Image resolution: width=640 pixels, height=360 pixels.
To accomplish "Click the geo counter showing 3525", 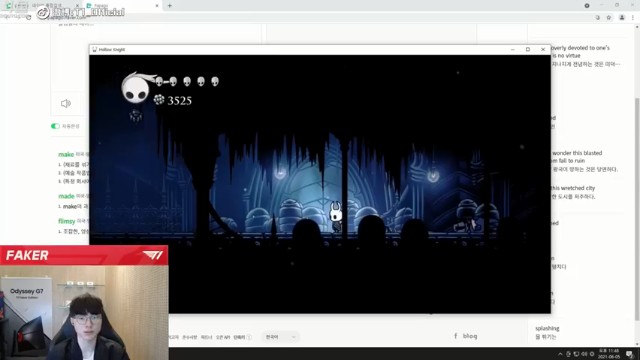I will [173, 100].
